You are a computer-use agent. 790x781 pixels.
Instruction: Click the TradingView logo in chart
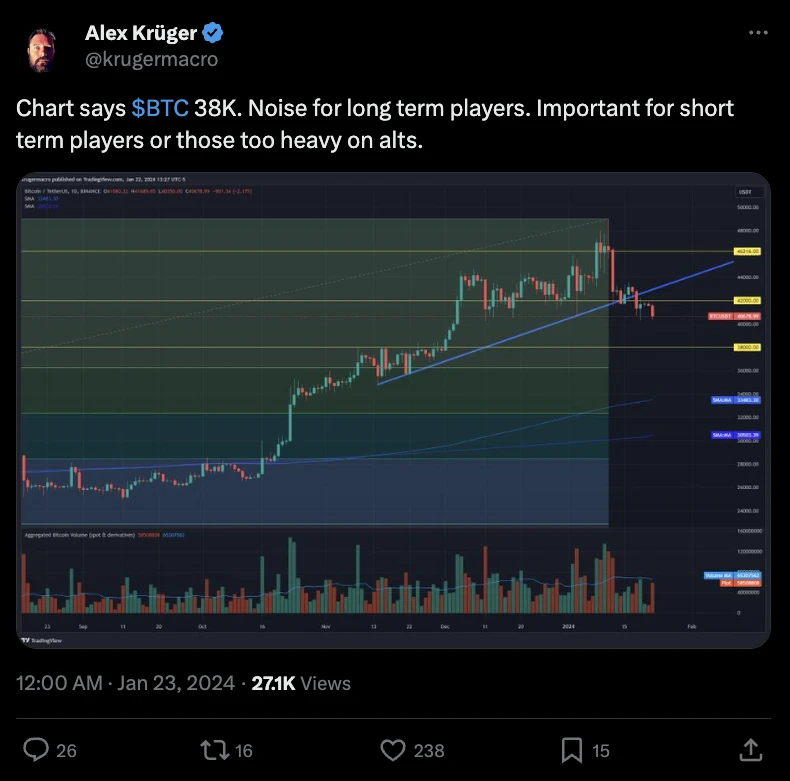pos(41,640)
